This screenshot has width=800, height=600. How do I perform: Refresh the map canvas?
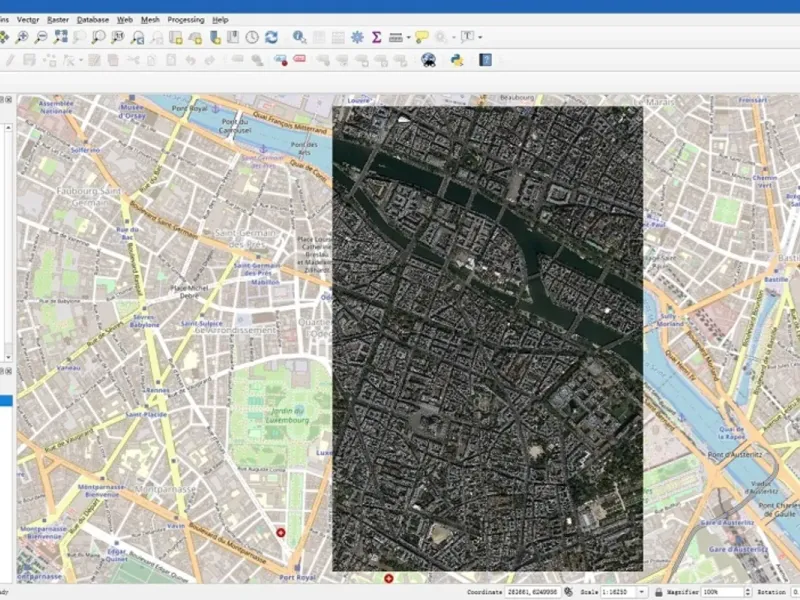pyautogui.click(x=271, y=37)
